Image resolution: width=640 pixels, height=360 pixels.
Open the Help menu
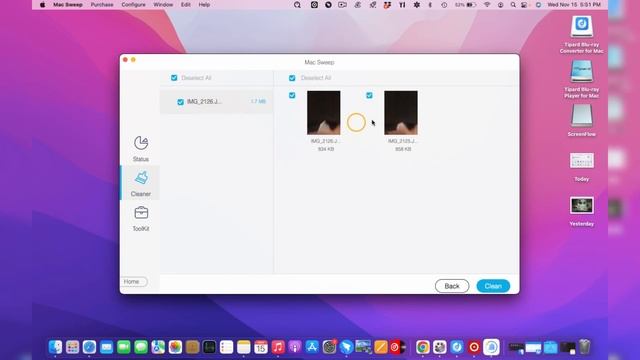click(204, 5)
